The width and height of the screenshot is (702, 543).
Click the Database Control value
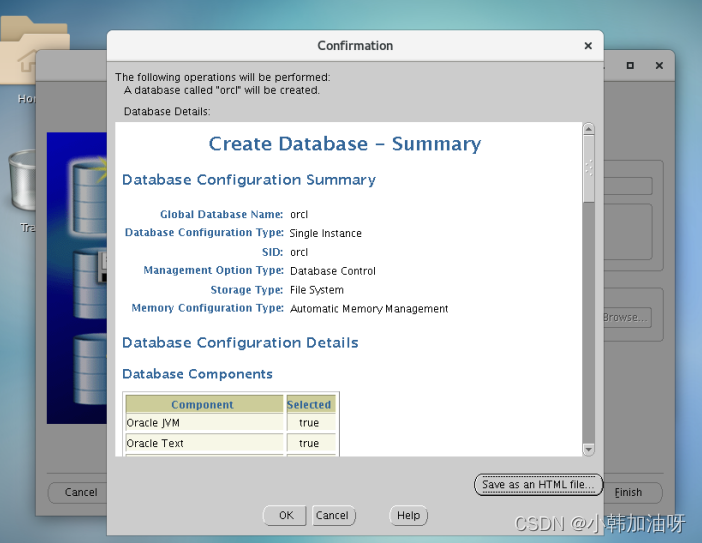coord(333,271)
